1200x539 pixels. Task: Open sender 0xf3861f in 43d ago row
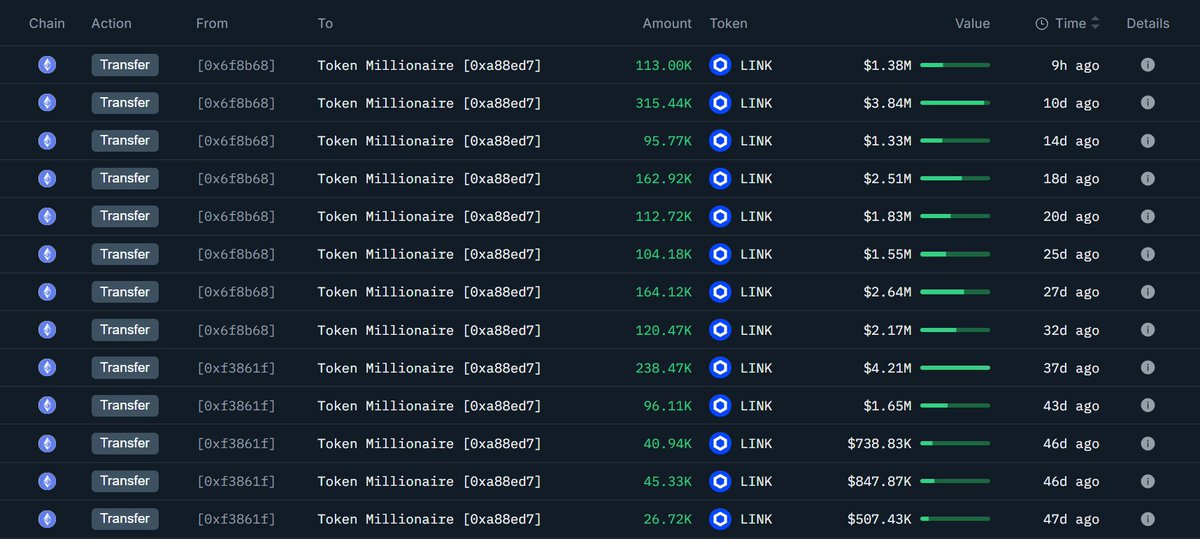[236, 406]
